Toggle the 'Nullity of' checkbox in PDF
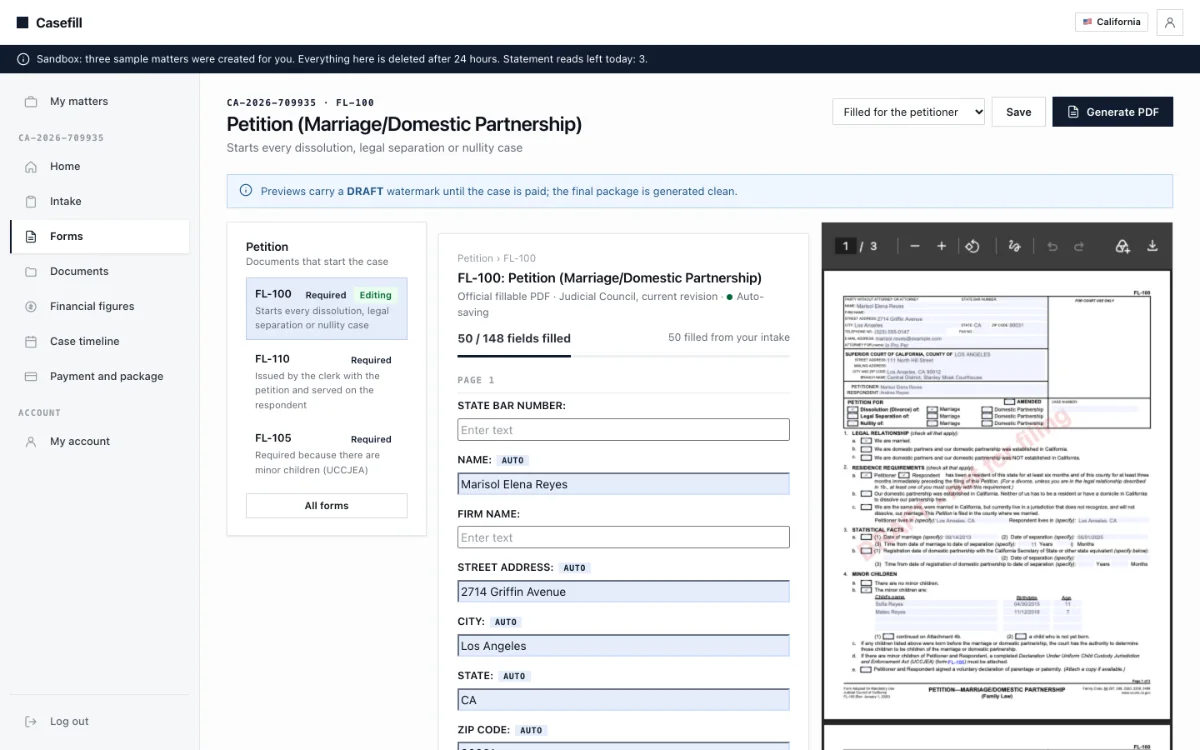Image resolution: width=1200 pixels, height=750 pixels. pyautogui.click(x=852, y=423)
